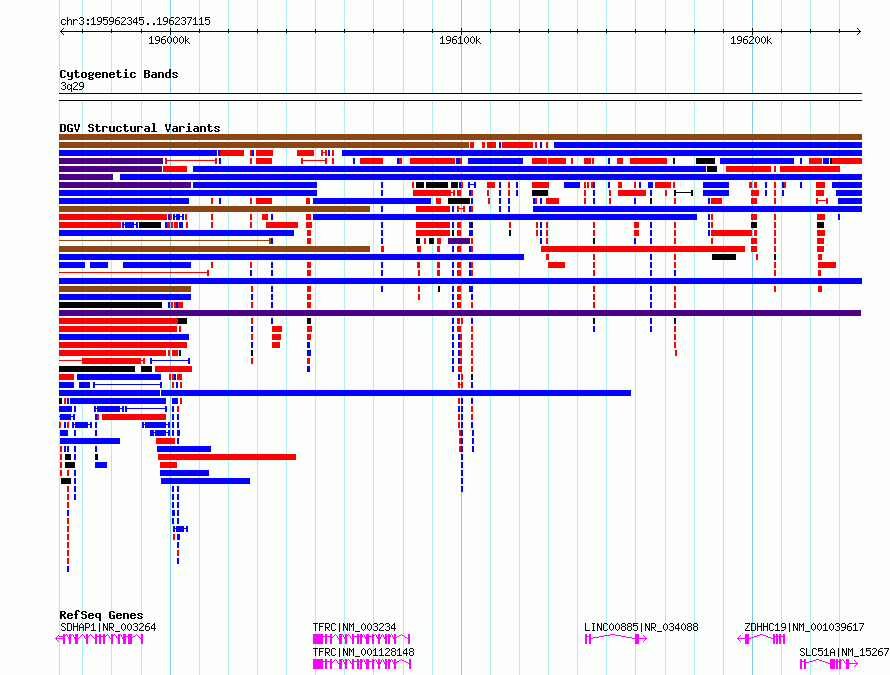Open the SLC51A gene label

(x=844, y=652)
